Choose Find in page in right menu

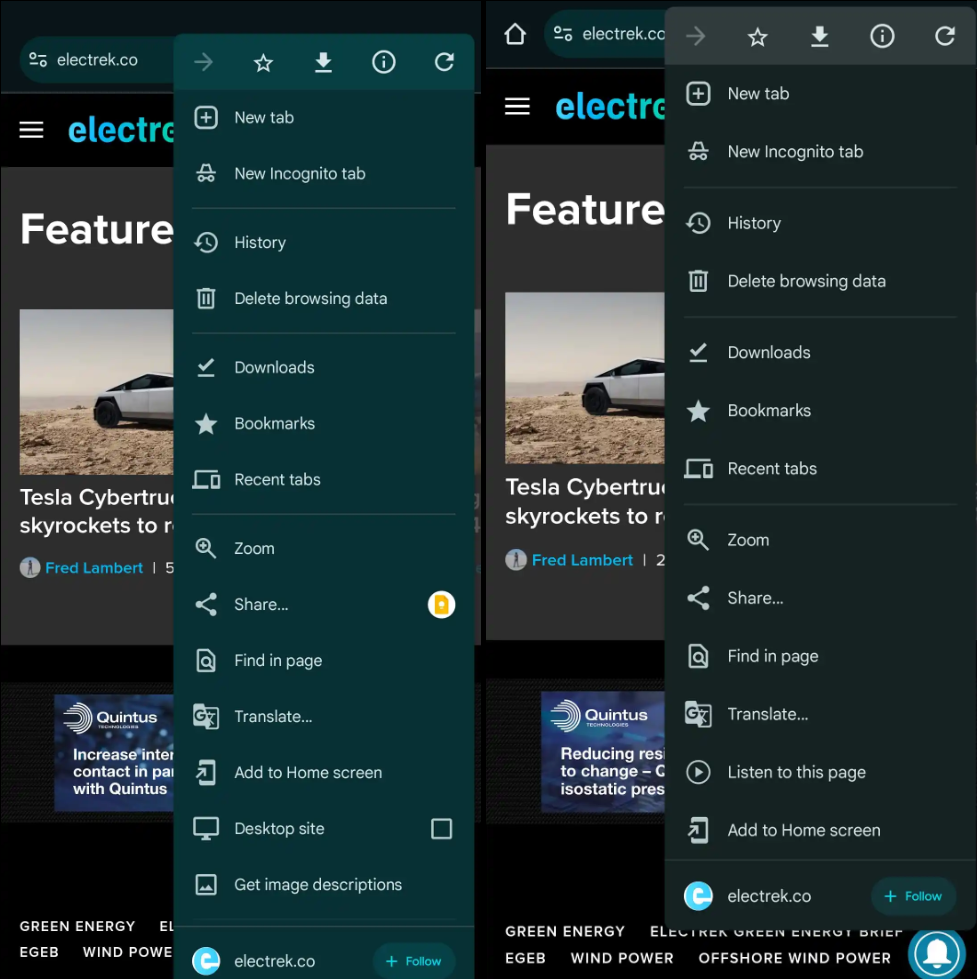click(820, 656)
